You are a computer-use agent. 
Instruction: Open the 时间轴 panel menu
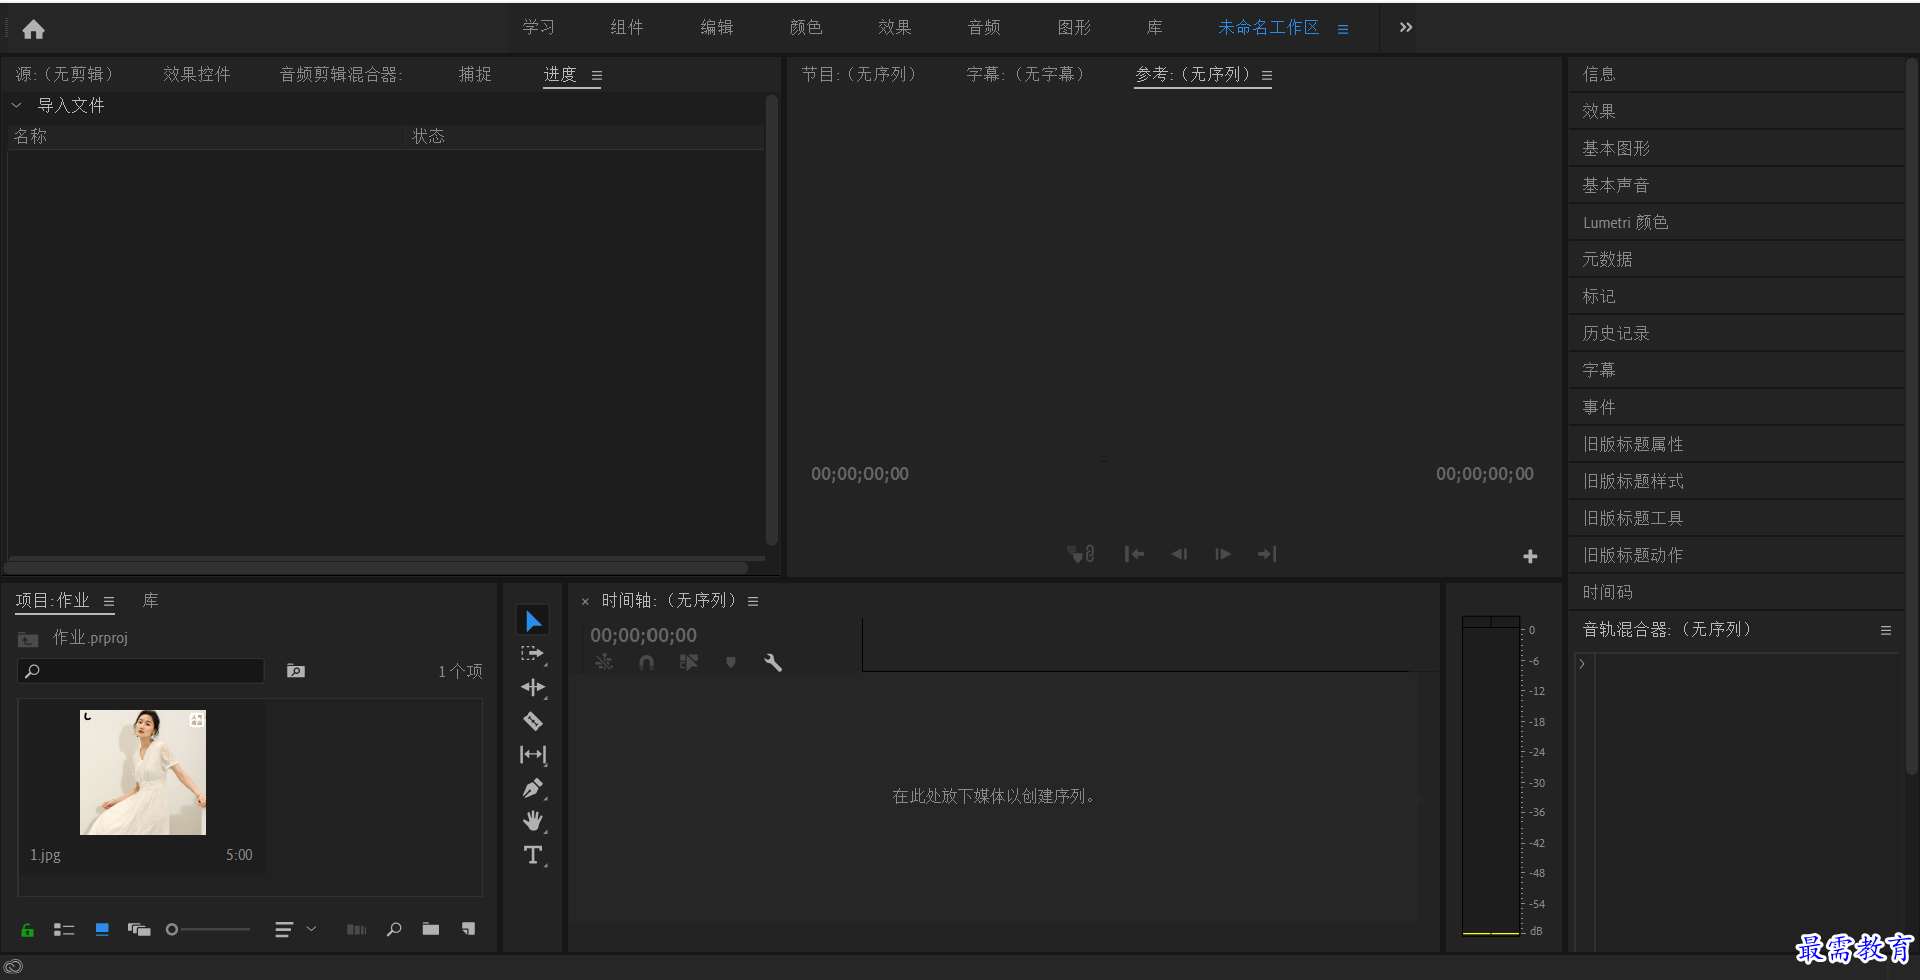click(753, 602)
